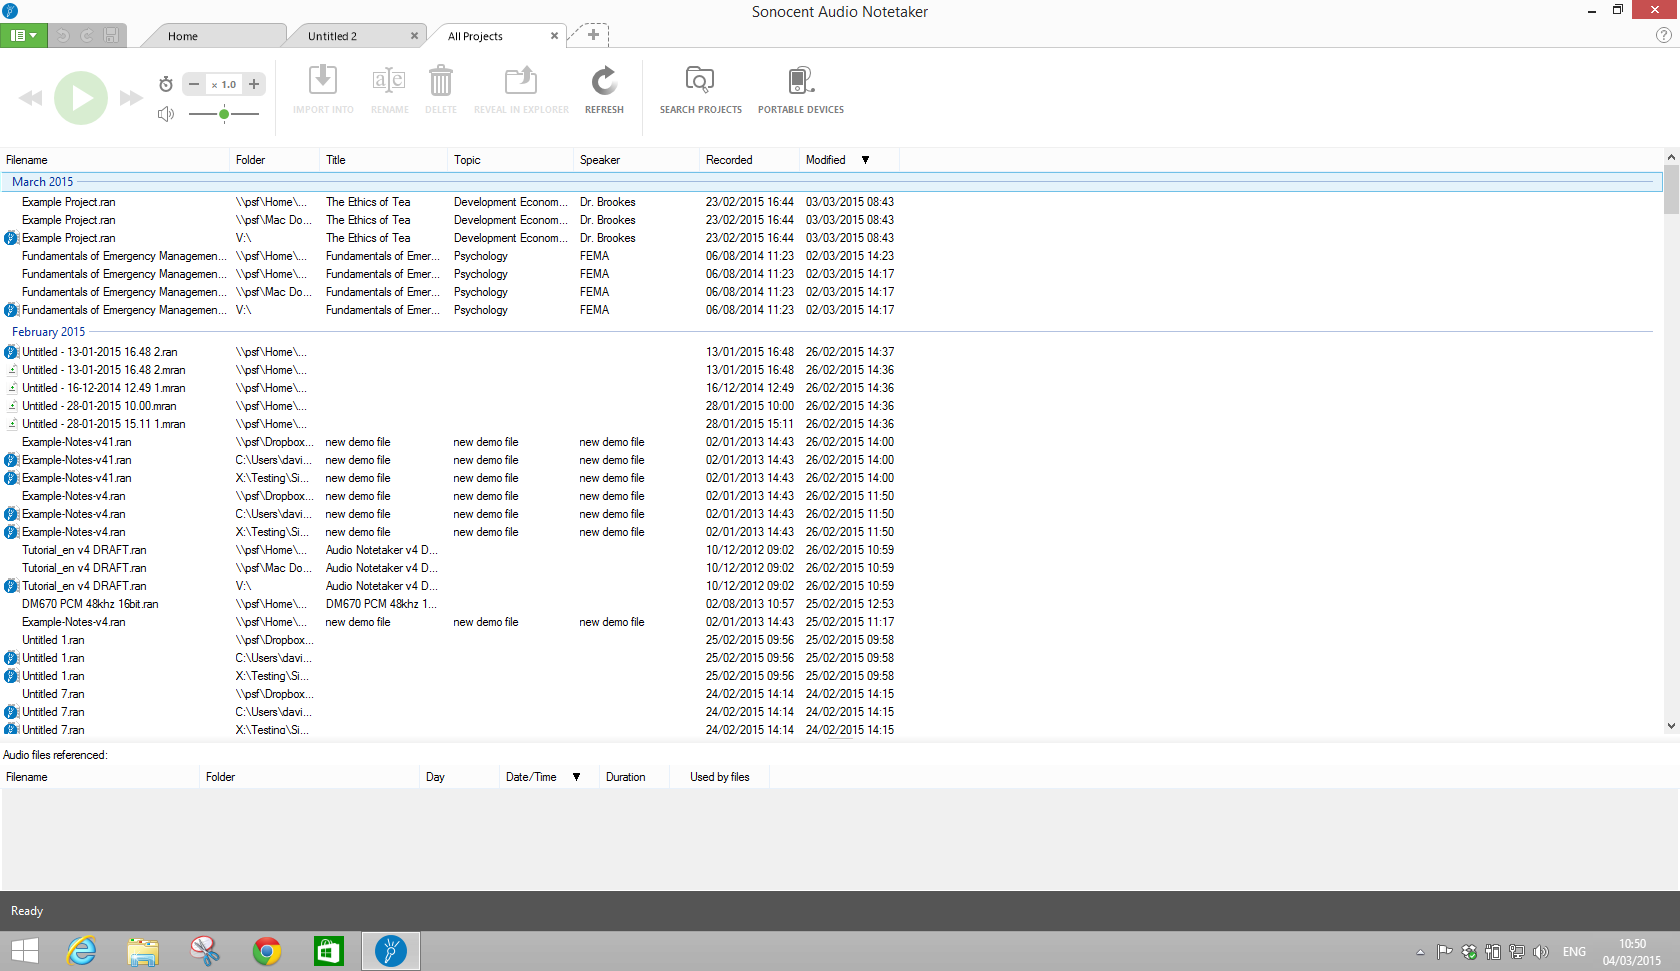This screenshot has width=1680, height=971.
Task: Click the Fast Forward playback button
Action: 131,98
